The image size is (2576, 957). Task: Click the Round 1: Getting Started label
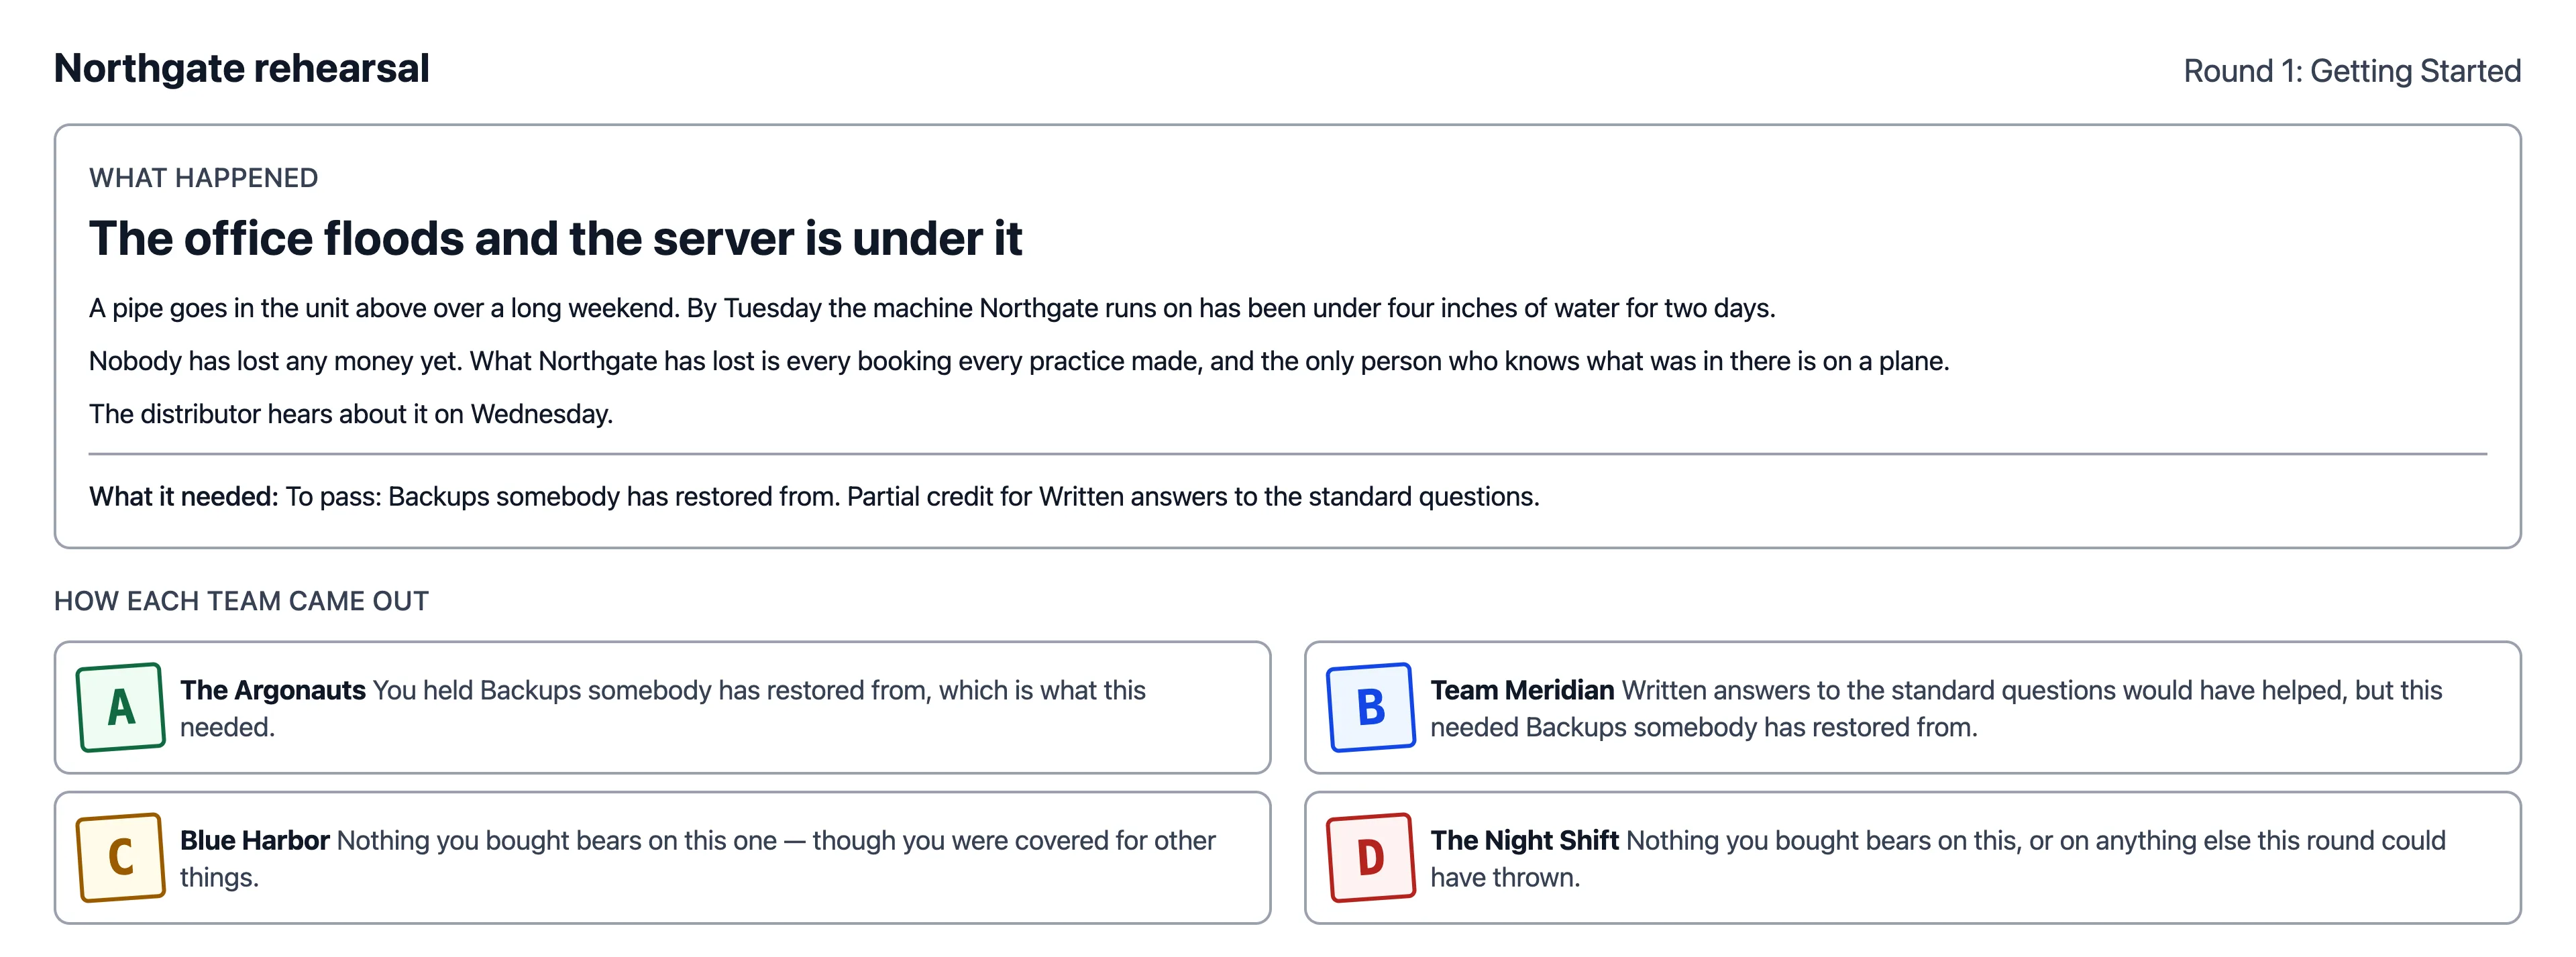tap(2351, 71)
